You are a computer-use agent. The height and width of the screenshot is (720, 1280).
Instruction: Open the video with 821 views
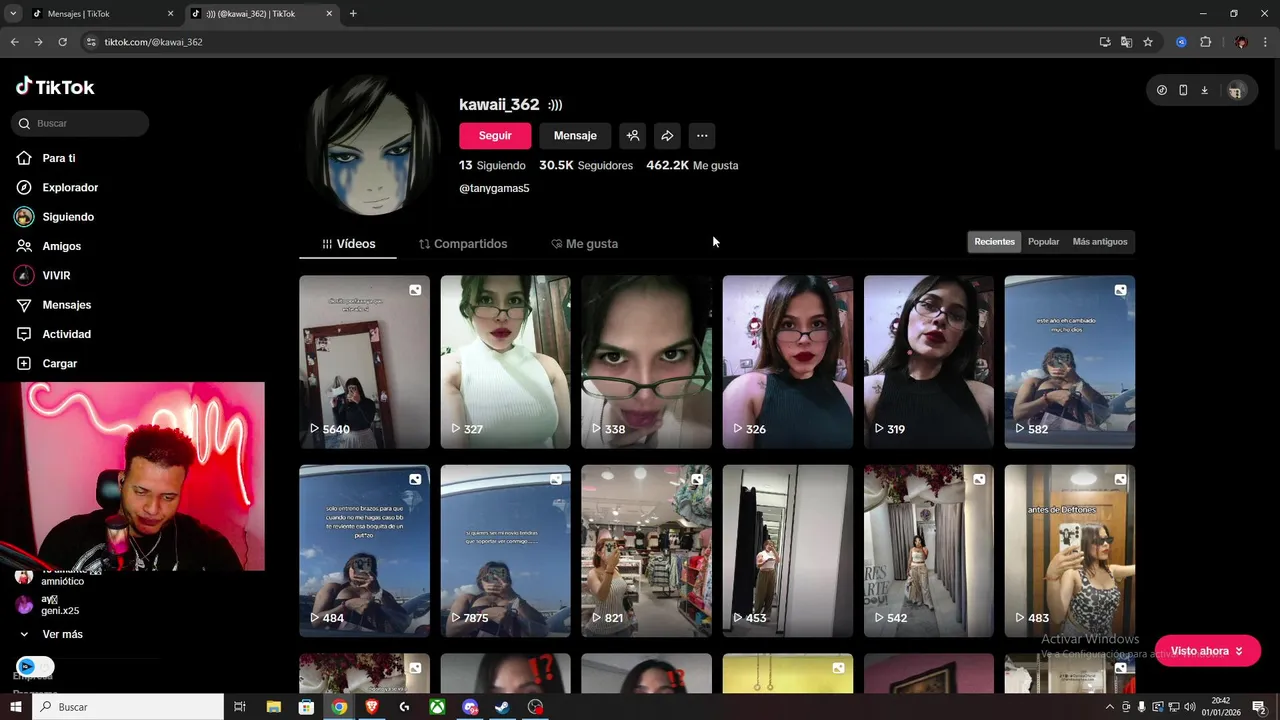pos(646,551)
